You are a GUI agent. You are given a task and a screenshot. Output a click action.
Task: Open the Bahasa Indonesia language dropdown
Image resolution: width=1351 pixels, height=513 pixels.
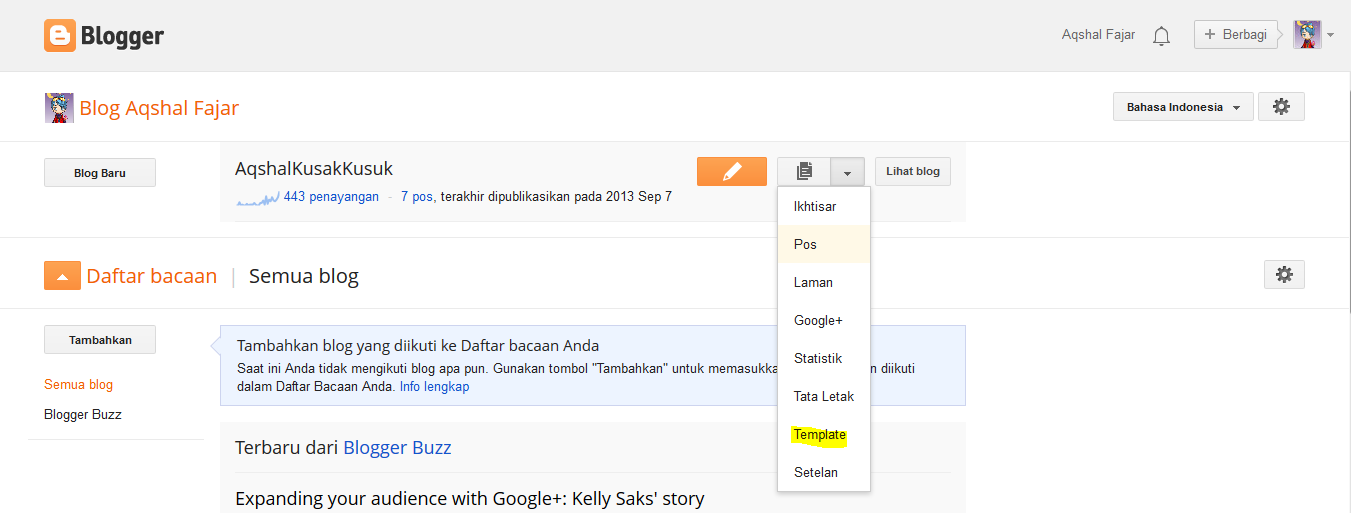point(1183,107)
